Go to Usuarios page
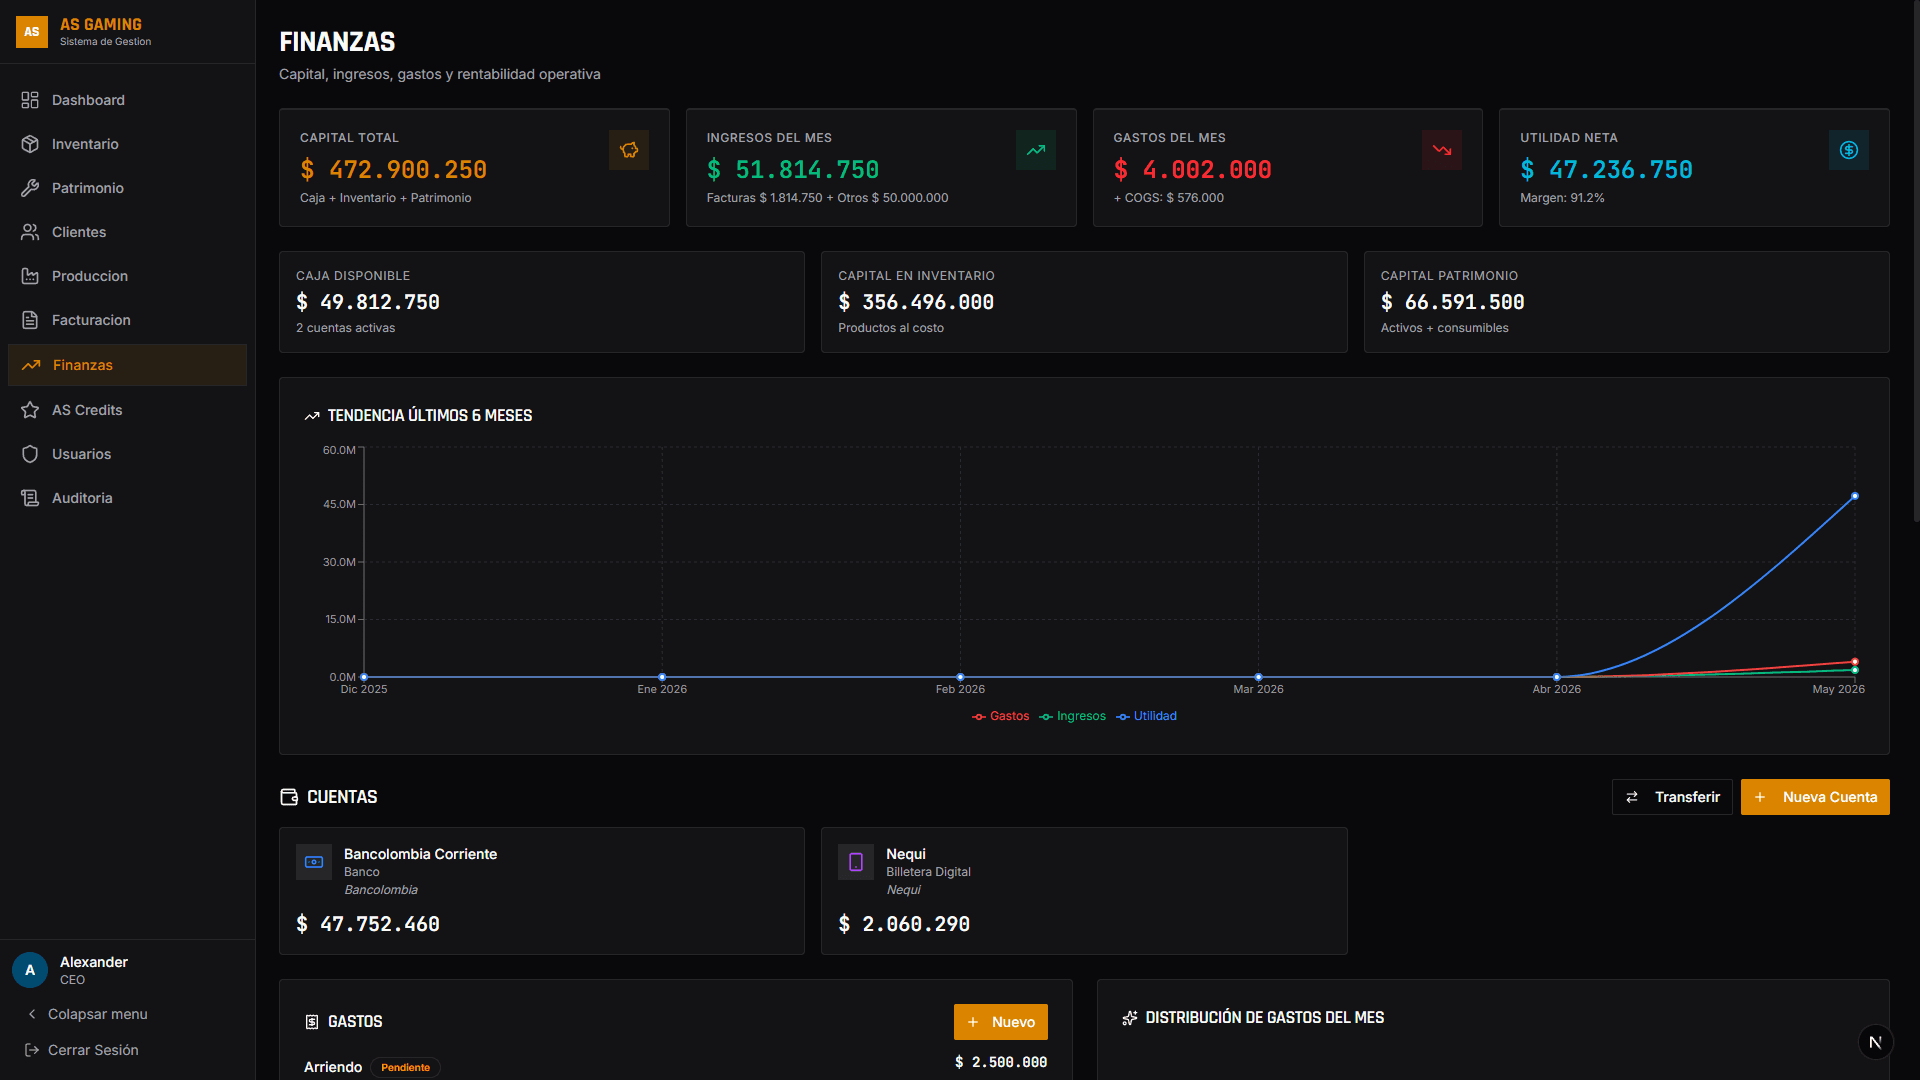This screenshot has height=1080, width=1920. click(x=127, y=454)
